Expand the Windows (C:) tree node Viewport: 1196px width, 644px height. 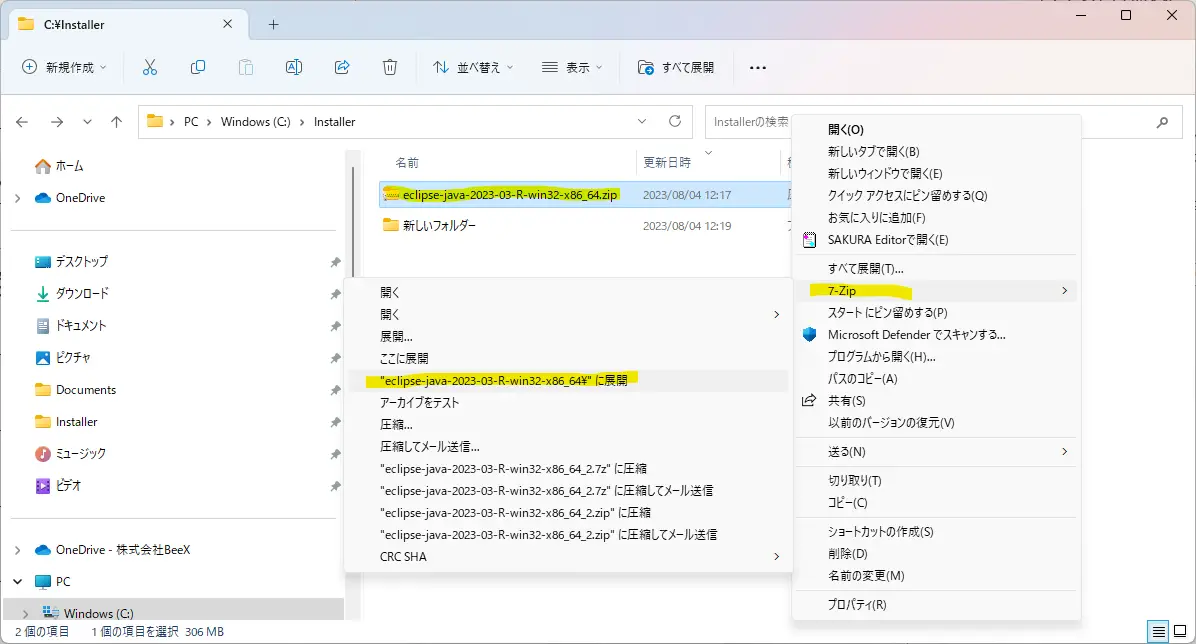25,613
